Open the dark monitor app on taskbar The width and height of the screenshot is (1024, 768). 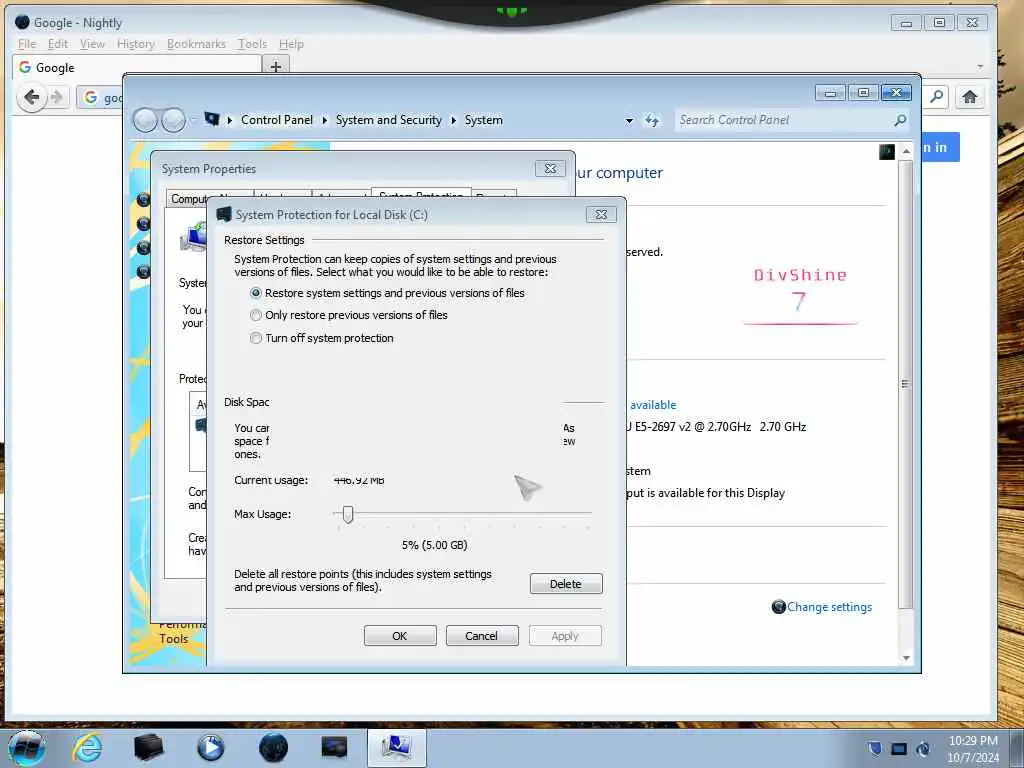334,748
